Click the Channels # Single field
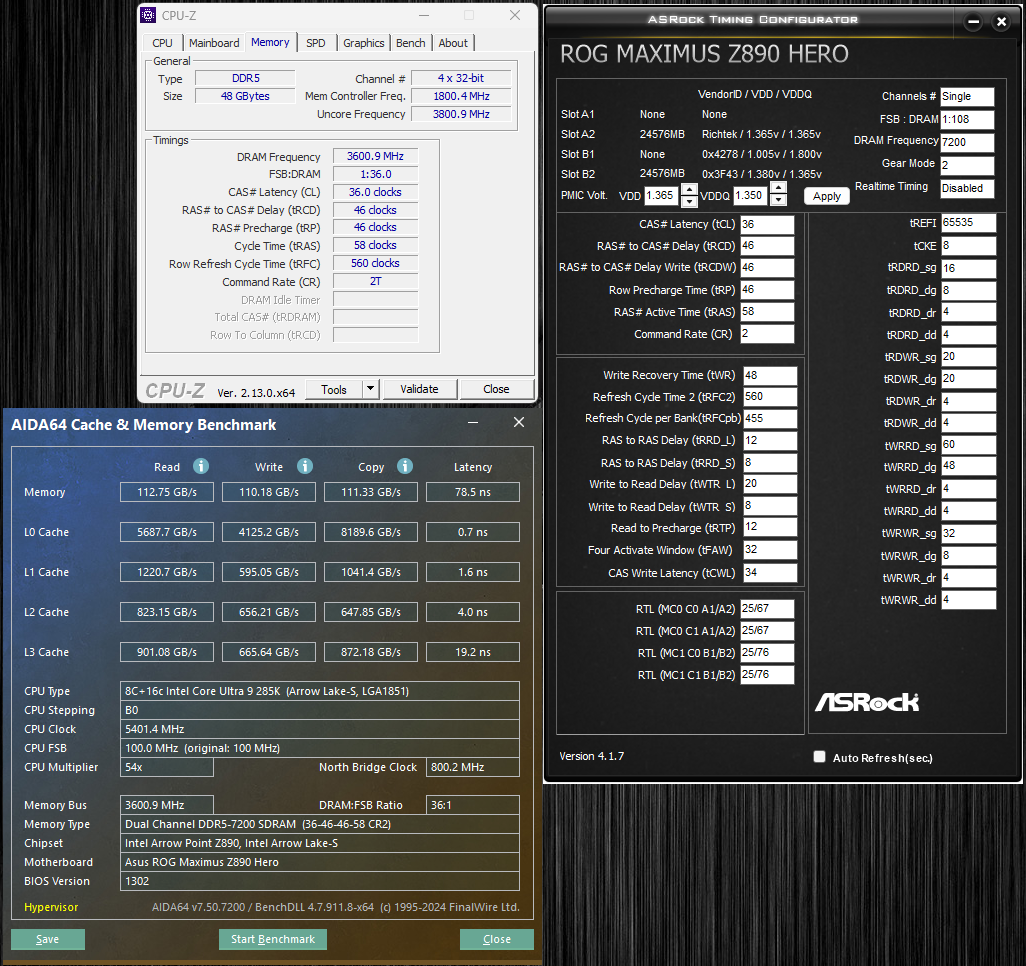Image resolution: width=1026 pixels, height=966 pixels. pyautogui.click(x=967, y=96)
